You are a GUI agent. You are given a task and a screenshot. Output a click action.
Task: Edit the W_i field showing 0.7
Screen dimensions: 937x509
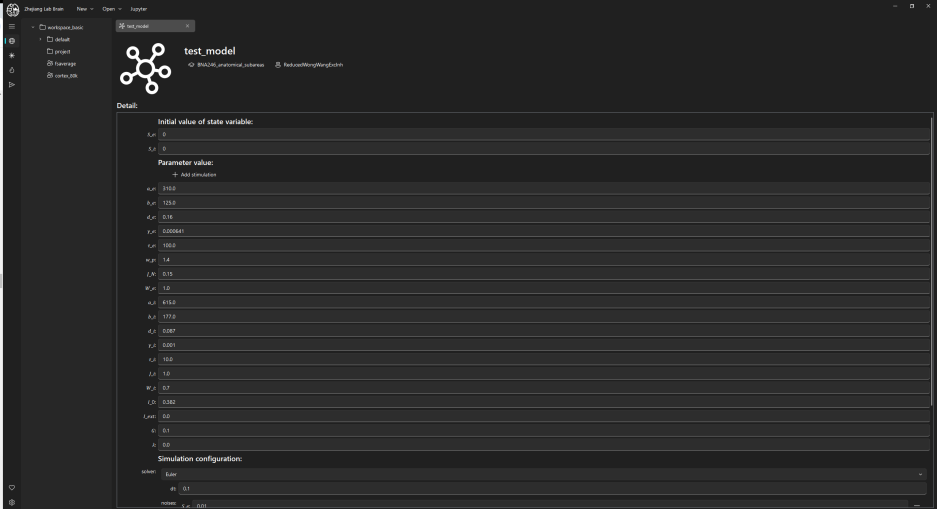(x=544, y=388)
